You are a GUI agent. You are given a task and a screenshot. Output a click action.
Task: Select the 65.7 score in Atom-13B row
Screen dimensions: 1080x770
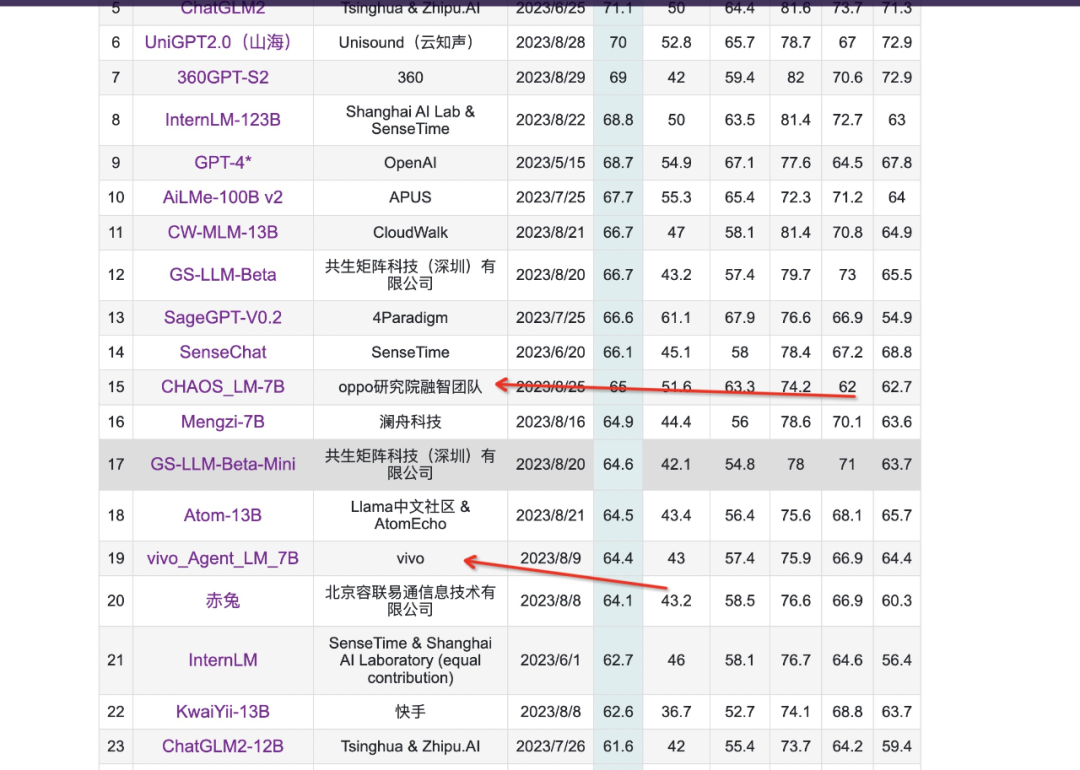[x=897, y=515]
